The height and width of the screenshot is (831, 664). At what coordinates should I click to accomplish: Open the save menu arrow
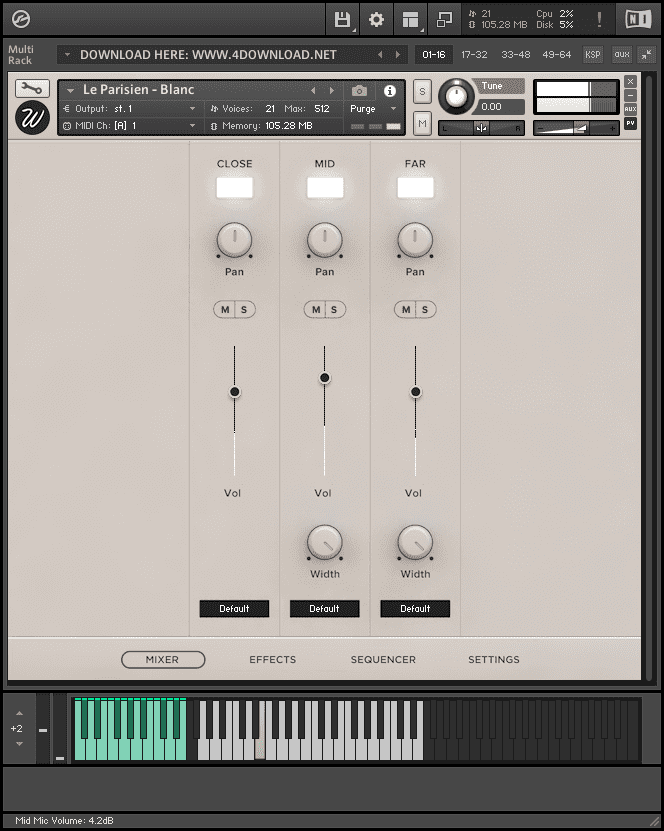[354, 31]
